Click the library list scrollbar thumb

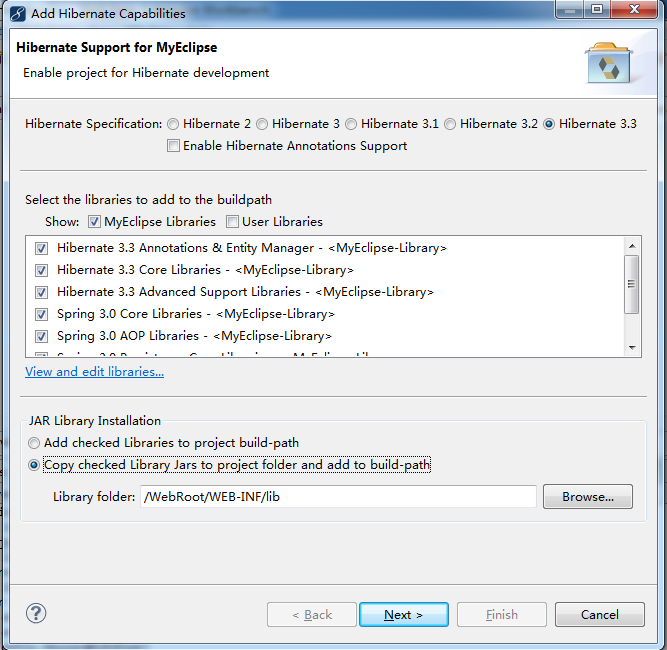632,284
